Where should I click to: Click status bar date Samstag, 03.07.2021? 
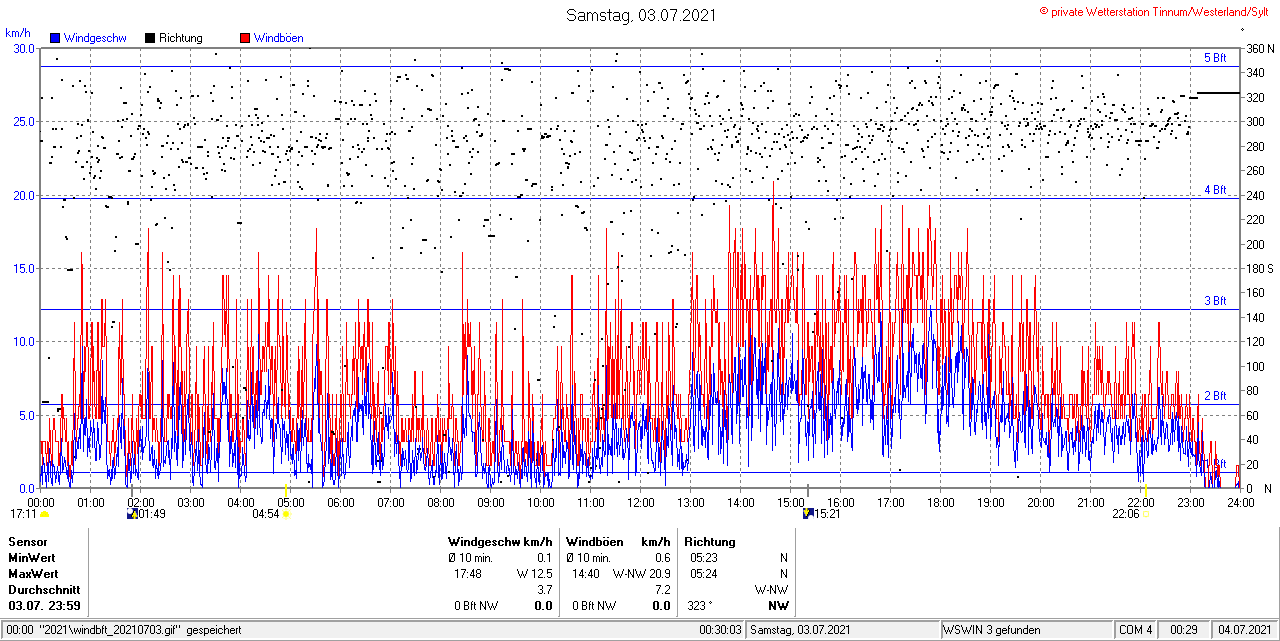[x=801, y=630]
